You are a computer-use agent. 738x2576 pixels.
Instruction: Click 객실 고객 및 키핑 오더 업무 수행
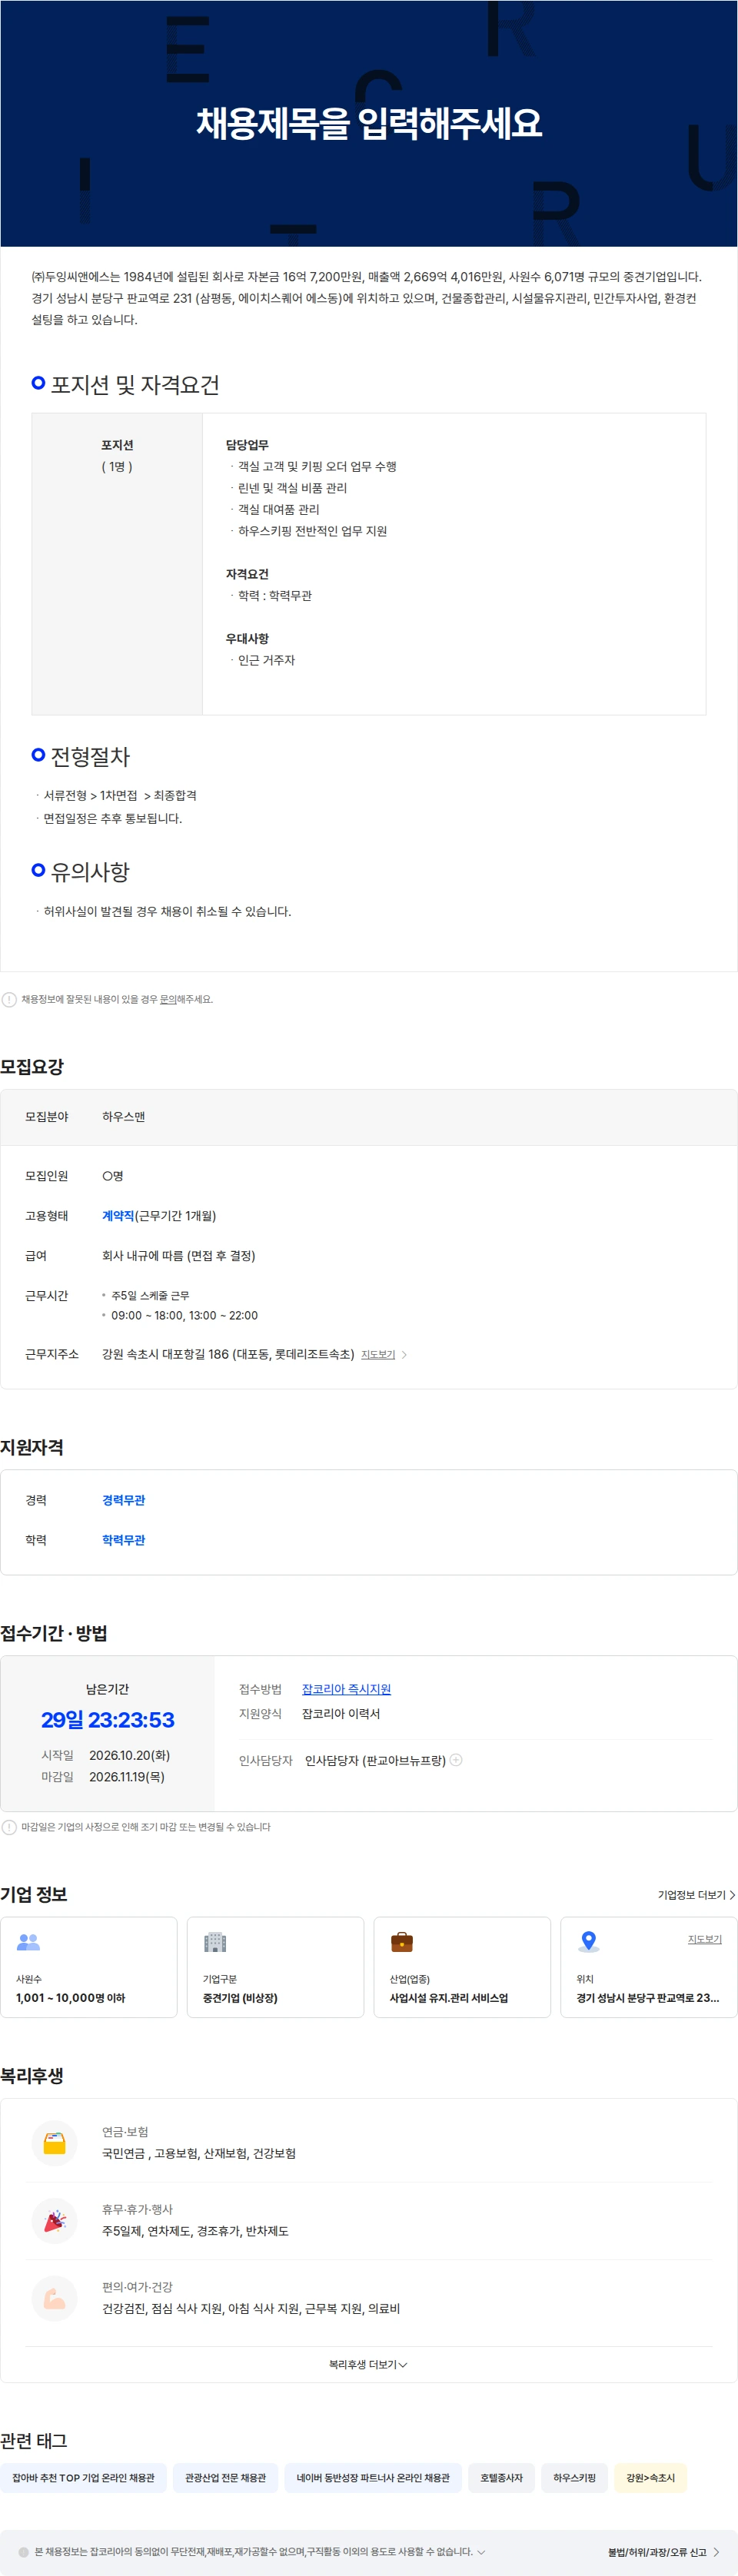click(x=317, y=466)
